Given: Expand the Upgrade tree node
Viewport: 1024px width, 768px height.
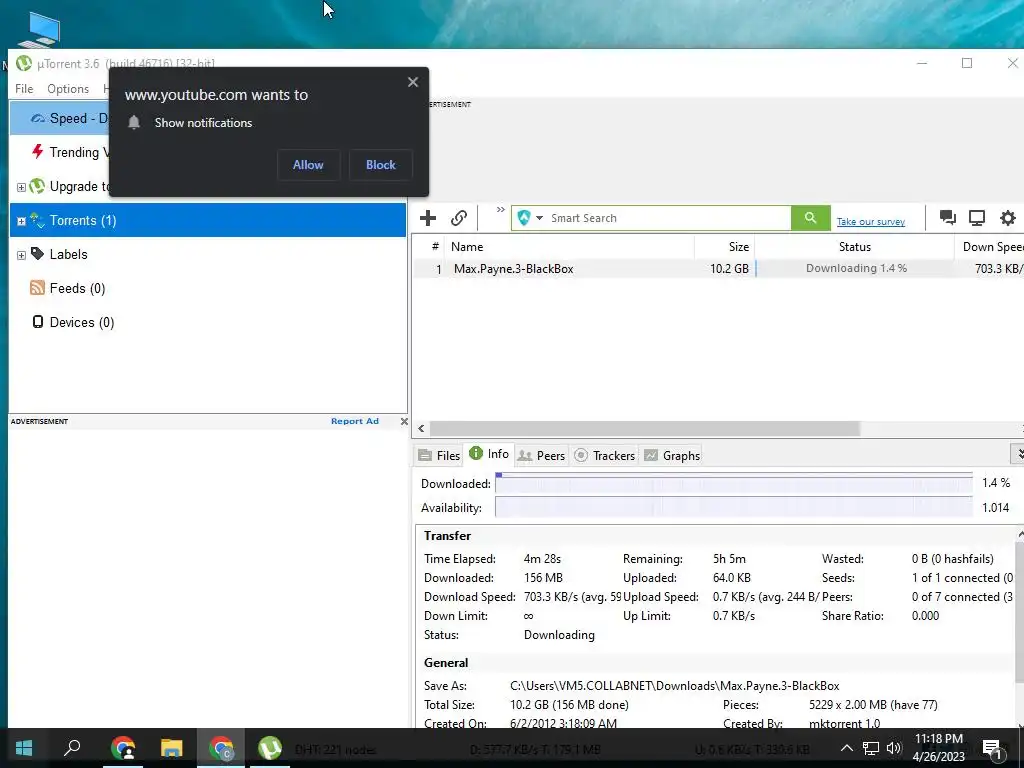Looking at the screenshot, I should tap(21, 187).
